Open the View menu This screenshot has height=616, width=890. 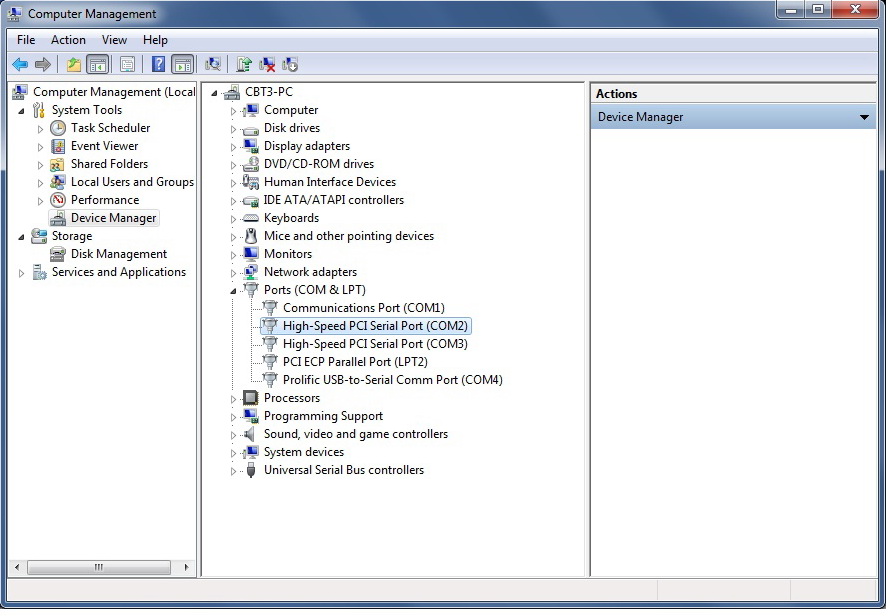[114, 40]
